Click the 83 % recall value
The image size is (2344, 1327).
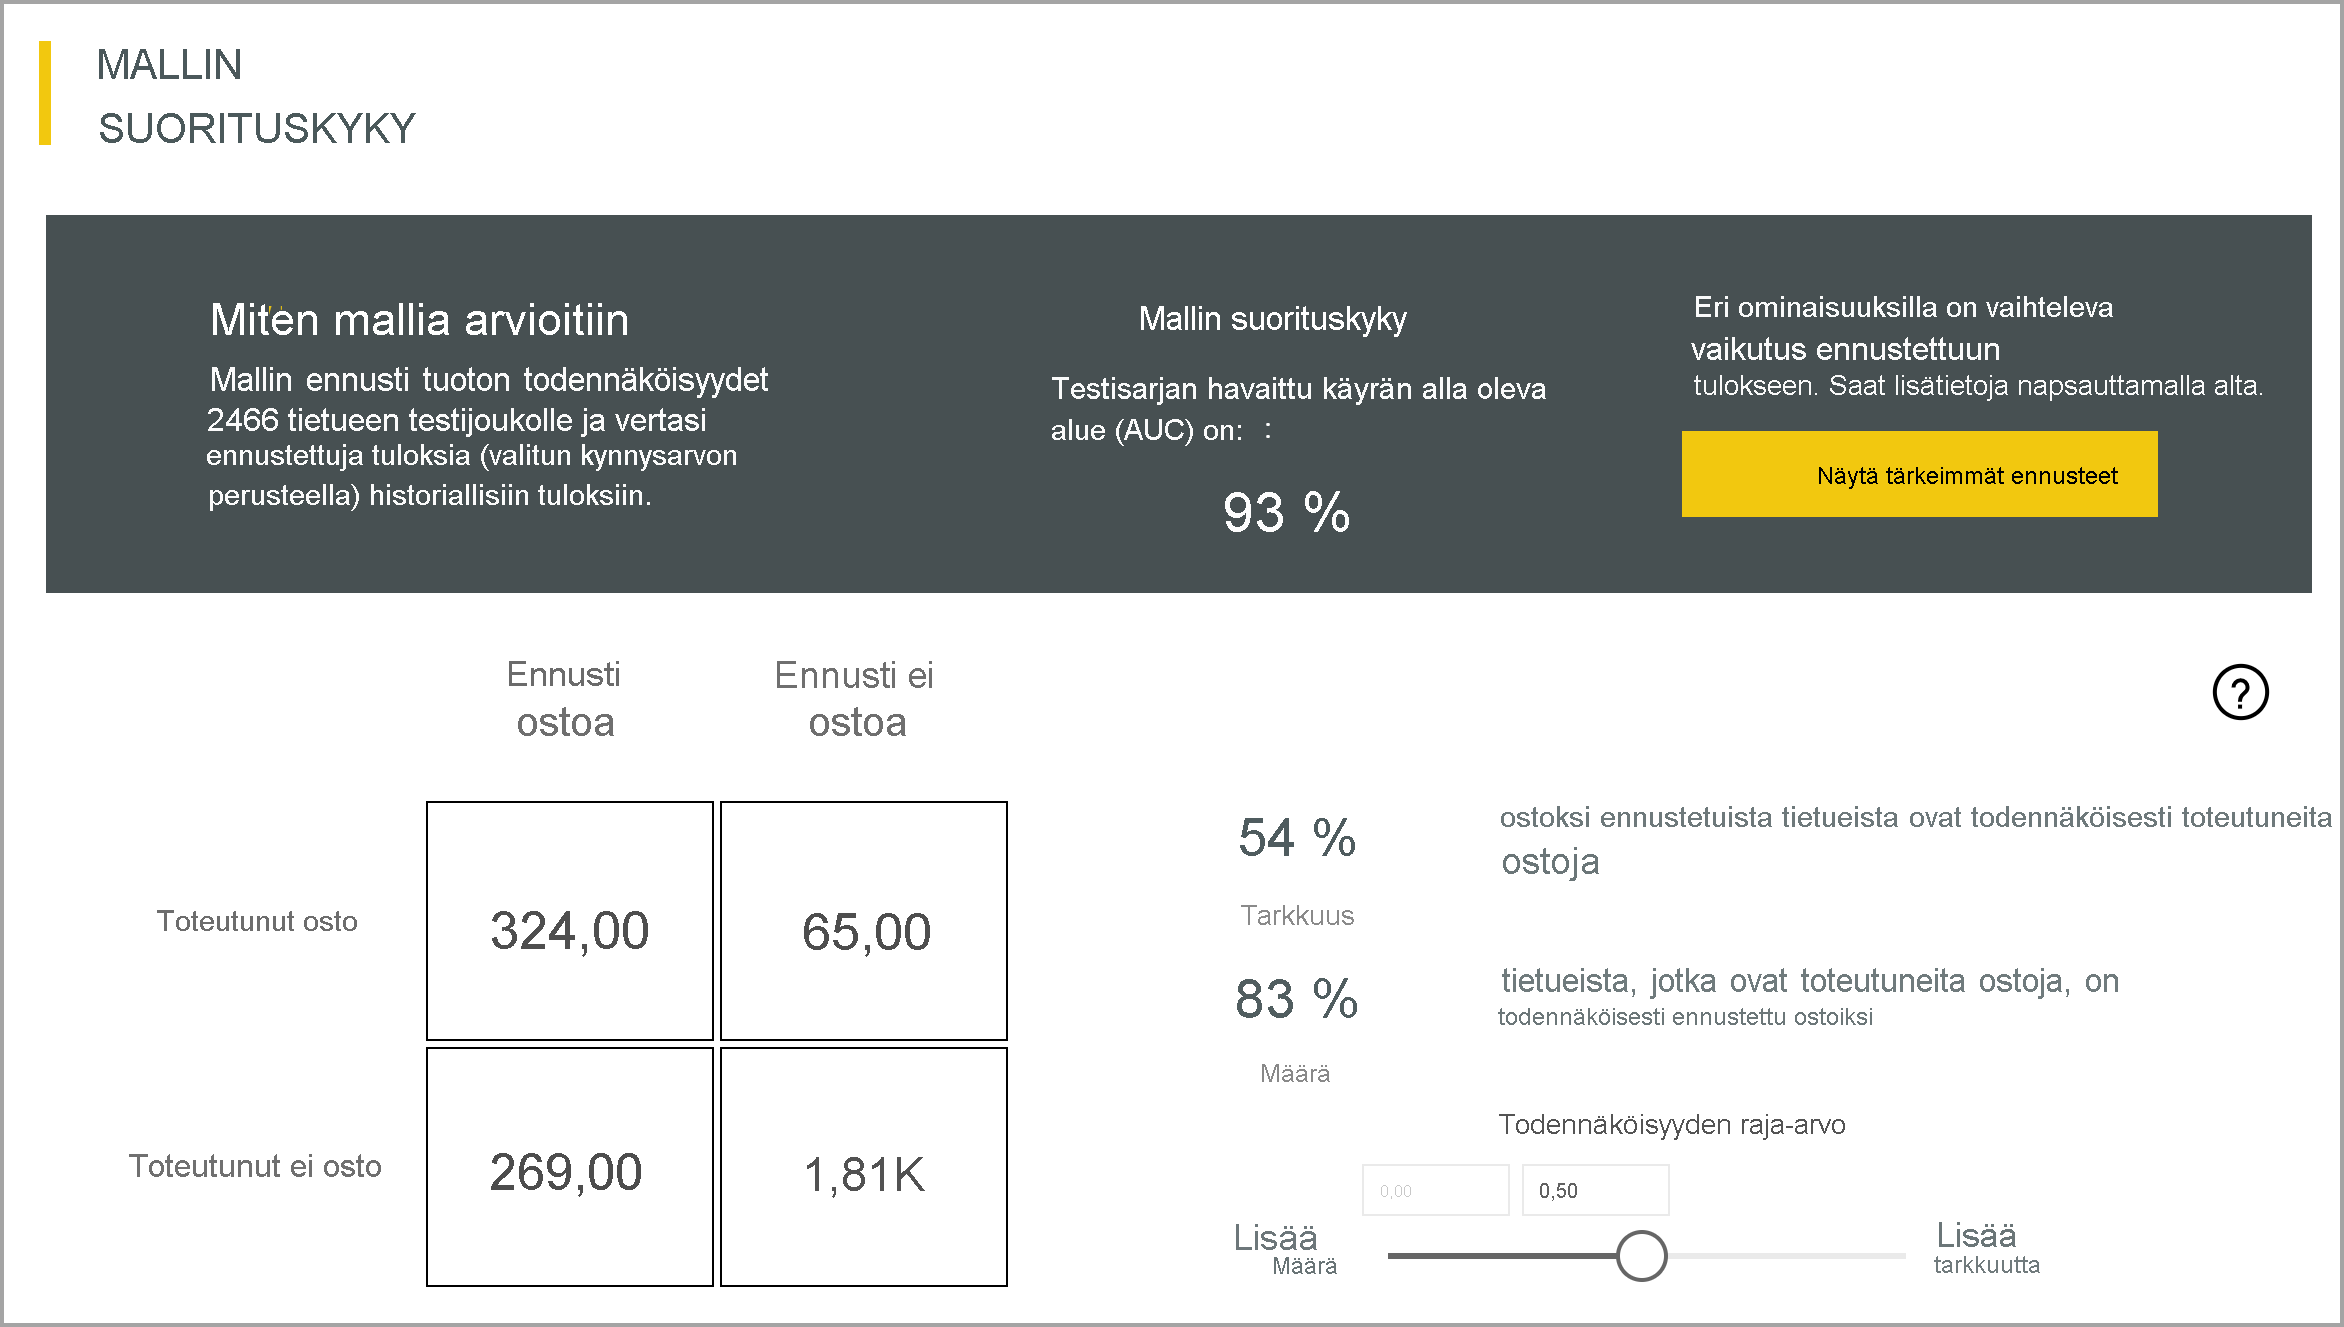1297,998
